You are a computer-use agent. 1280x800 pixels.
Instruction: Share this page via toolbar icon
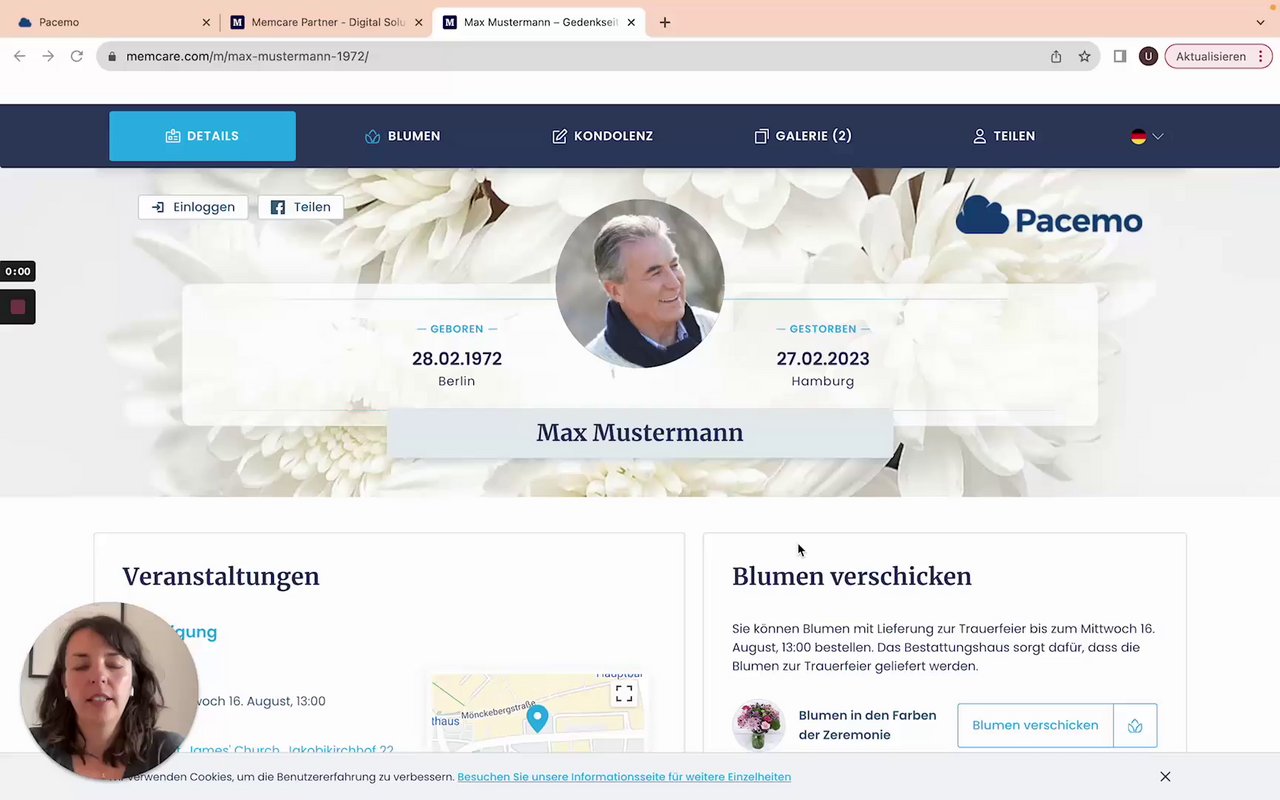point(1056,56)
